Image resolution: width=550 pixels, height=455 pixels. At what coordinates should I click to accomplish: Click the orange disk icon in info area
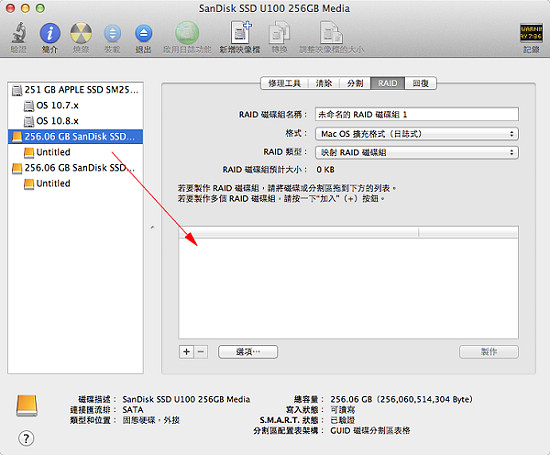click(27, 406)
